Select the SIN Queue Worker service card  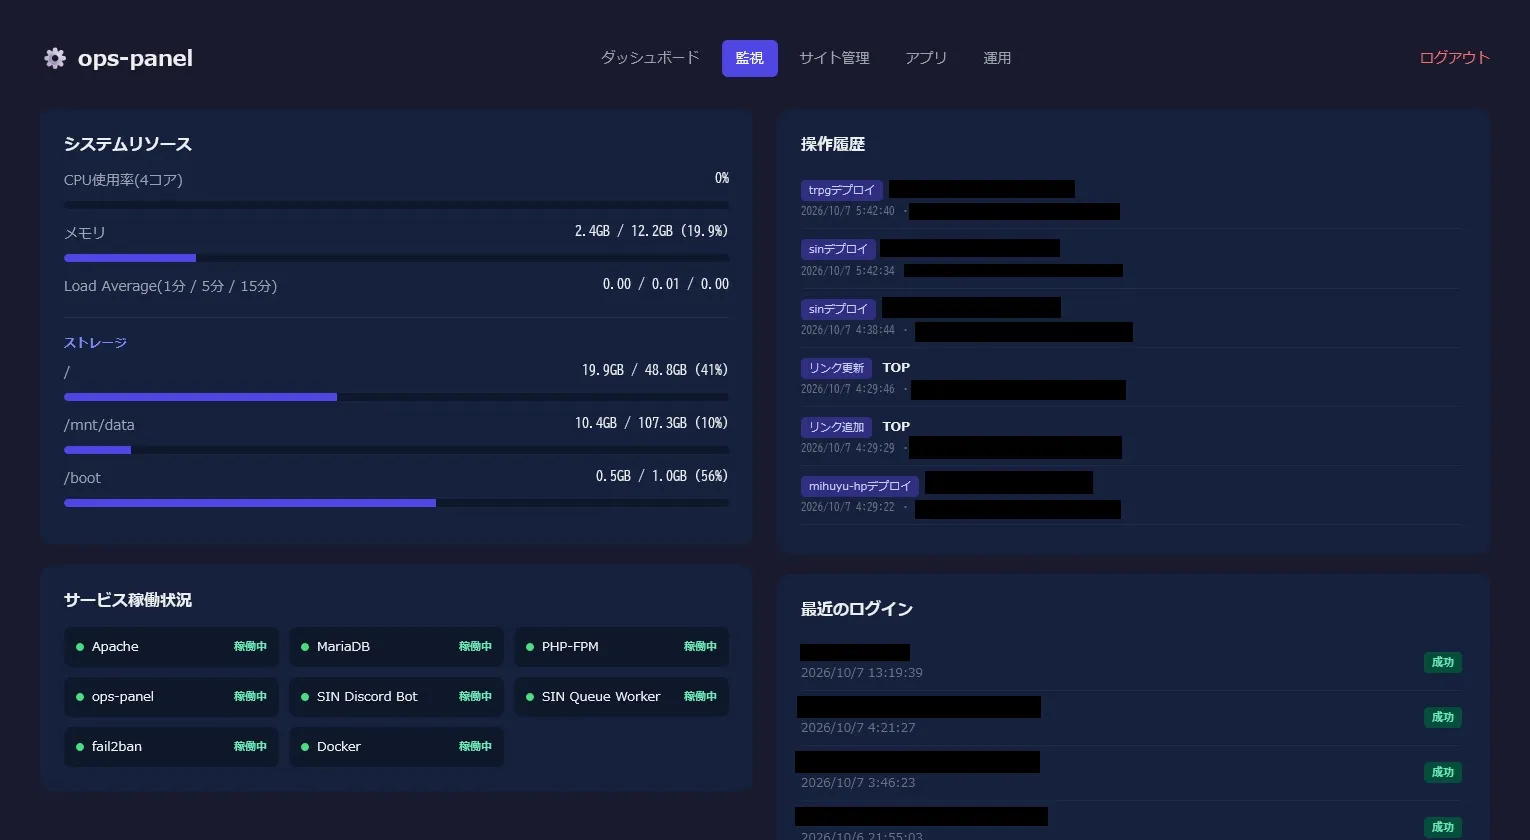621,697
